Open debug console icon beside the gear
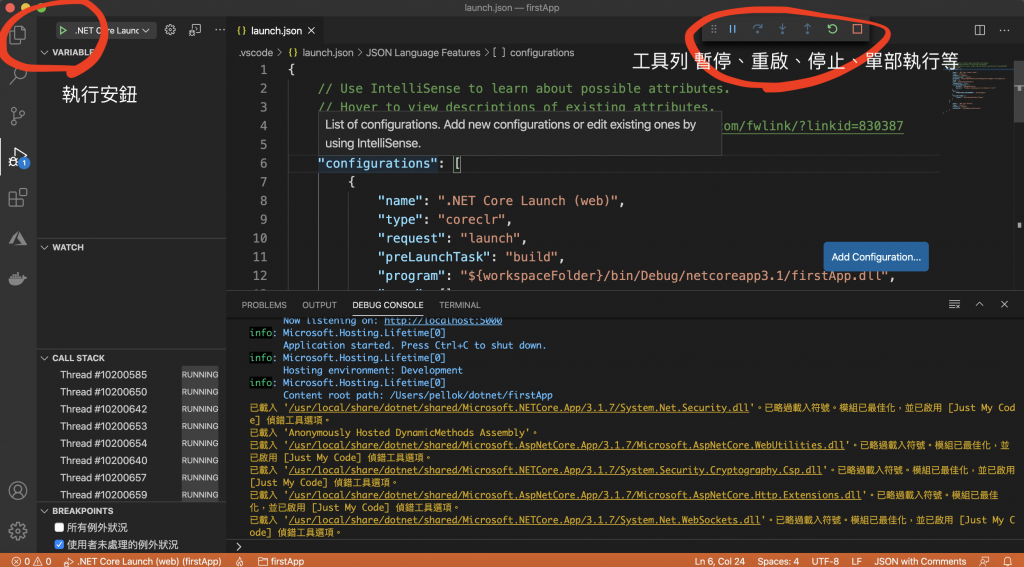The image size is (1024, 567). [x=195, y=30]
